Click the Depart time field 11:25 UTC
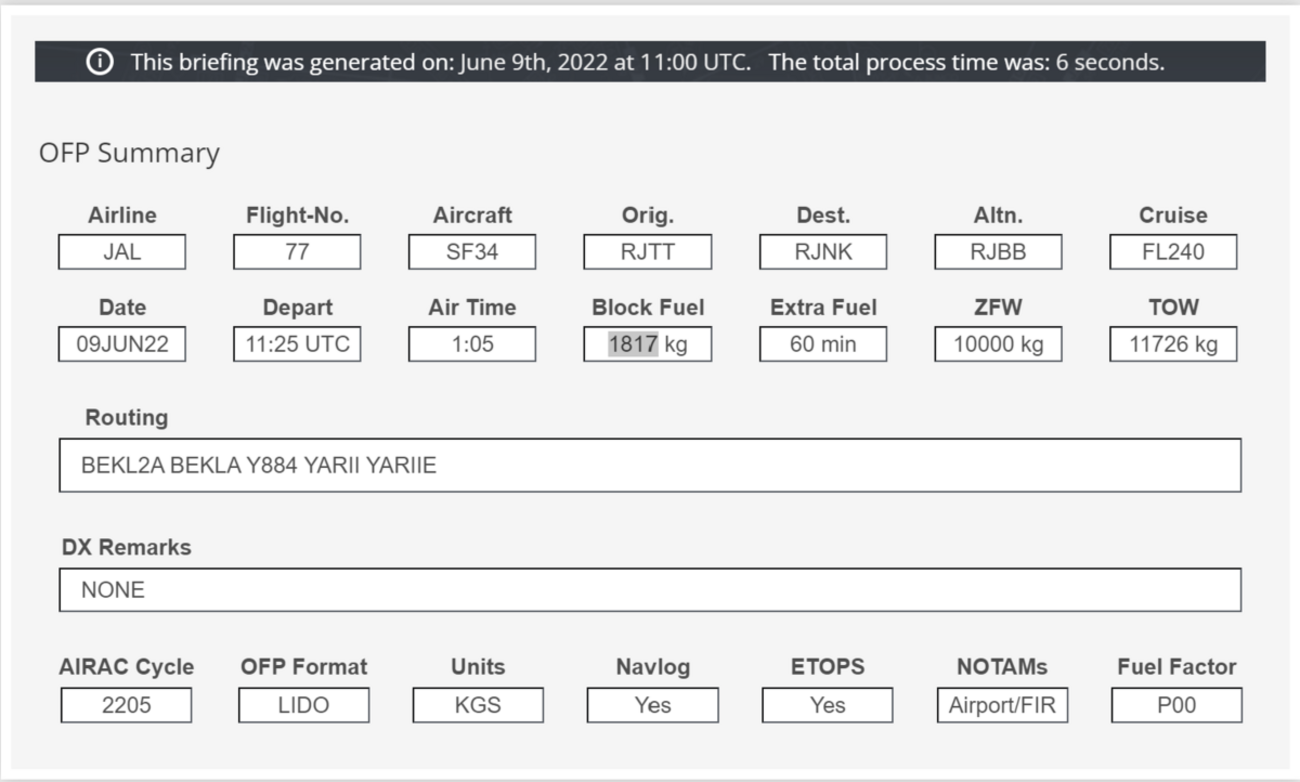This screenshot has height=782, width=1300. coord(297,344)
